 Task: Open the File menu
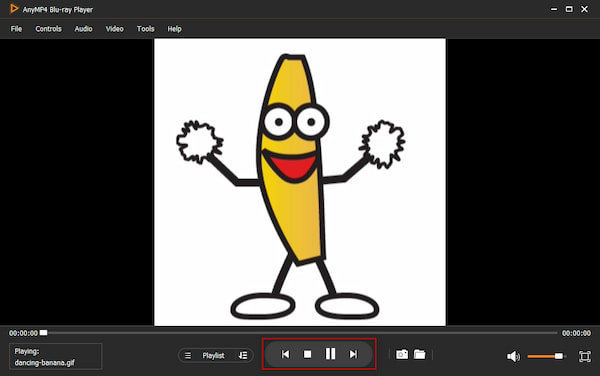16,29
